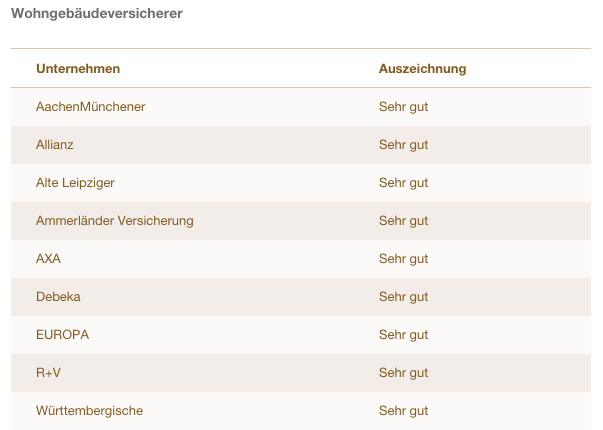Click Württembergische's Sehr gut rating
603x430 pixels.
403,411
